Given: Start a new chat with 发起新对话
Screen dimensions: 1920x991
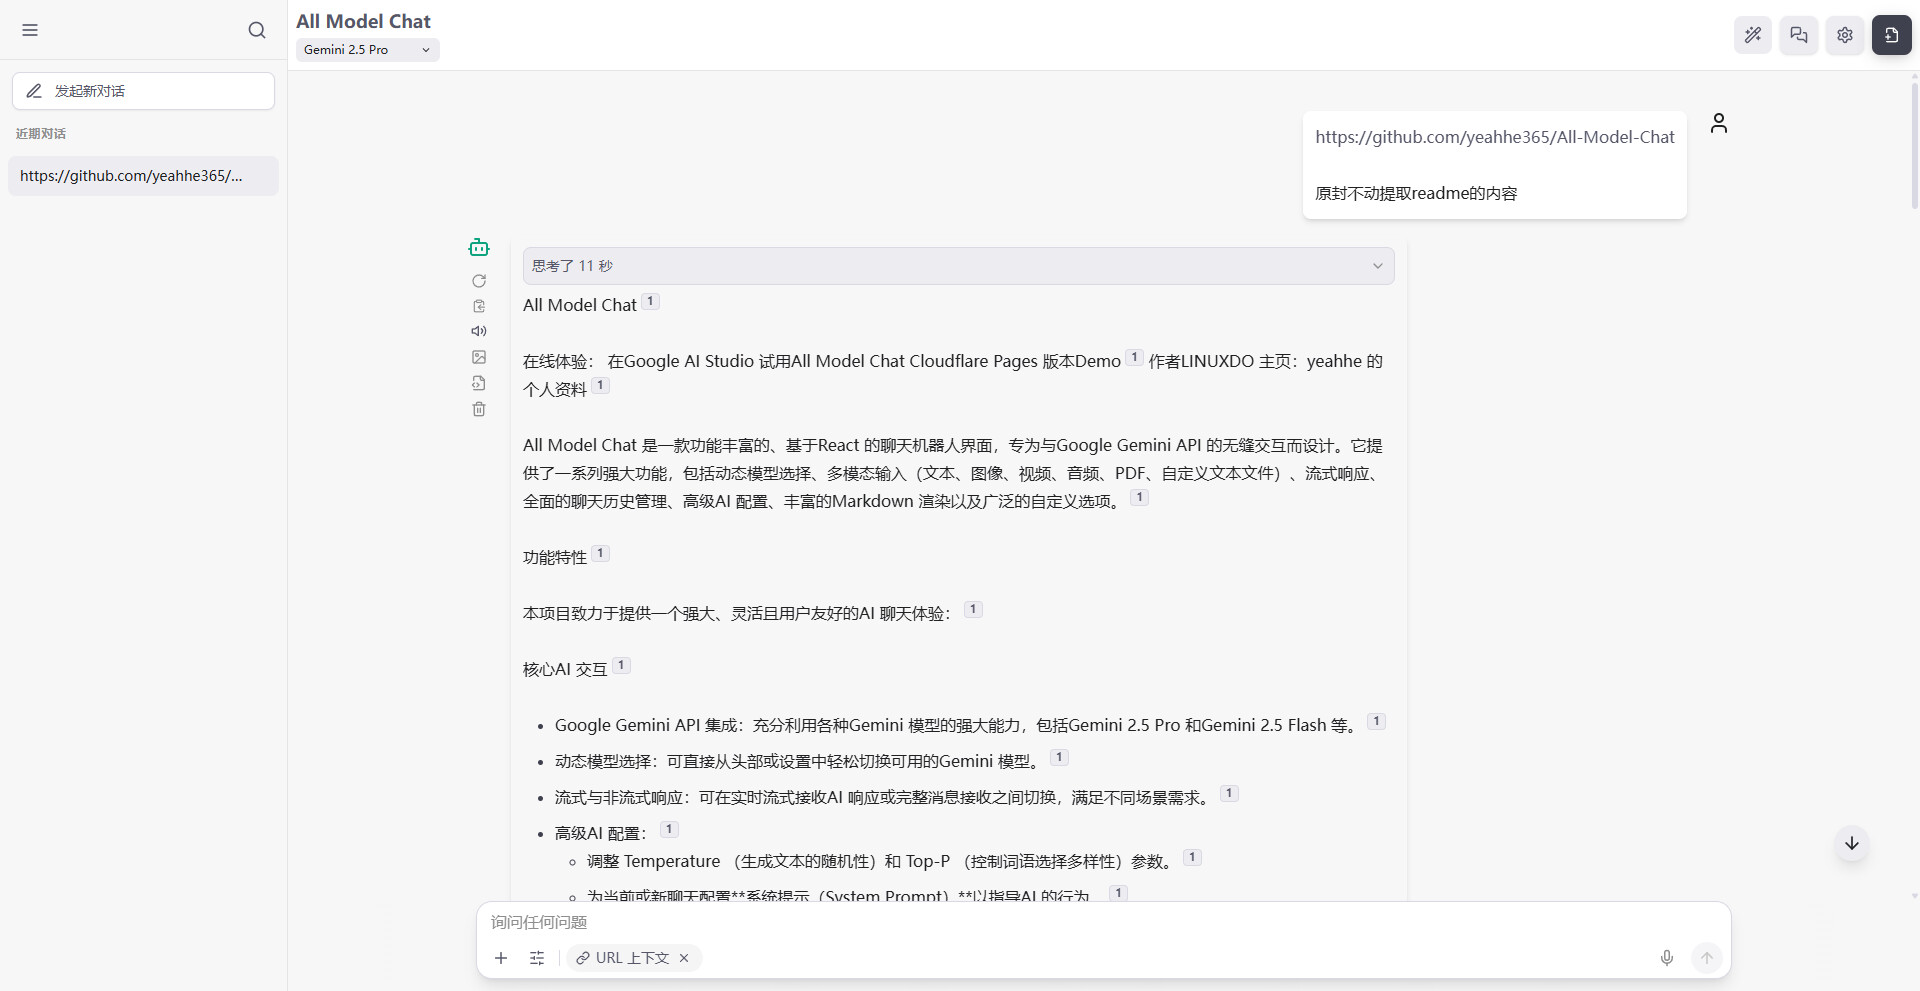Looking at the screenshot, I should click(x=143, y=91).
